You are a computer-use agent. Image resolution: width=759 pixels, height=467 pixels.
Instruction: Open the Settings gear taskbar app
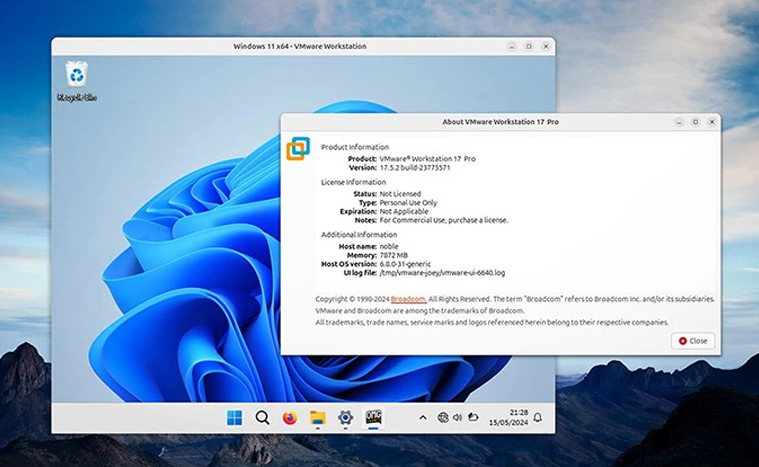tap(345, 417)
